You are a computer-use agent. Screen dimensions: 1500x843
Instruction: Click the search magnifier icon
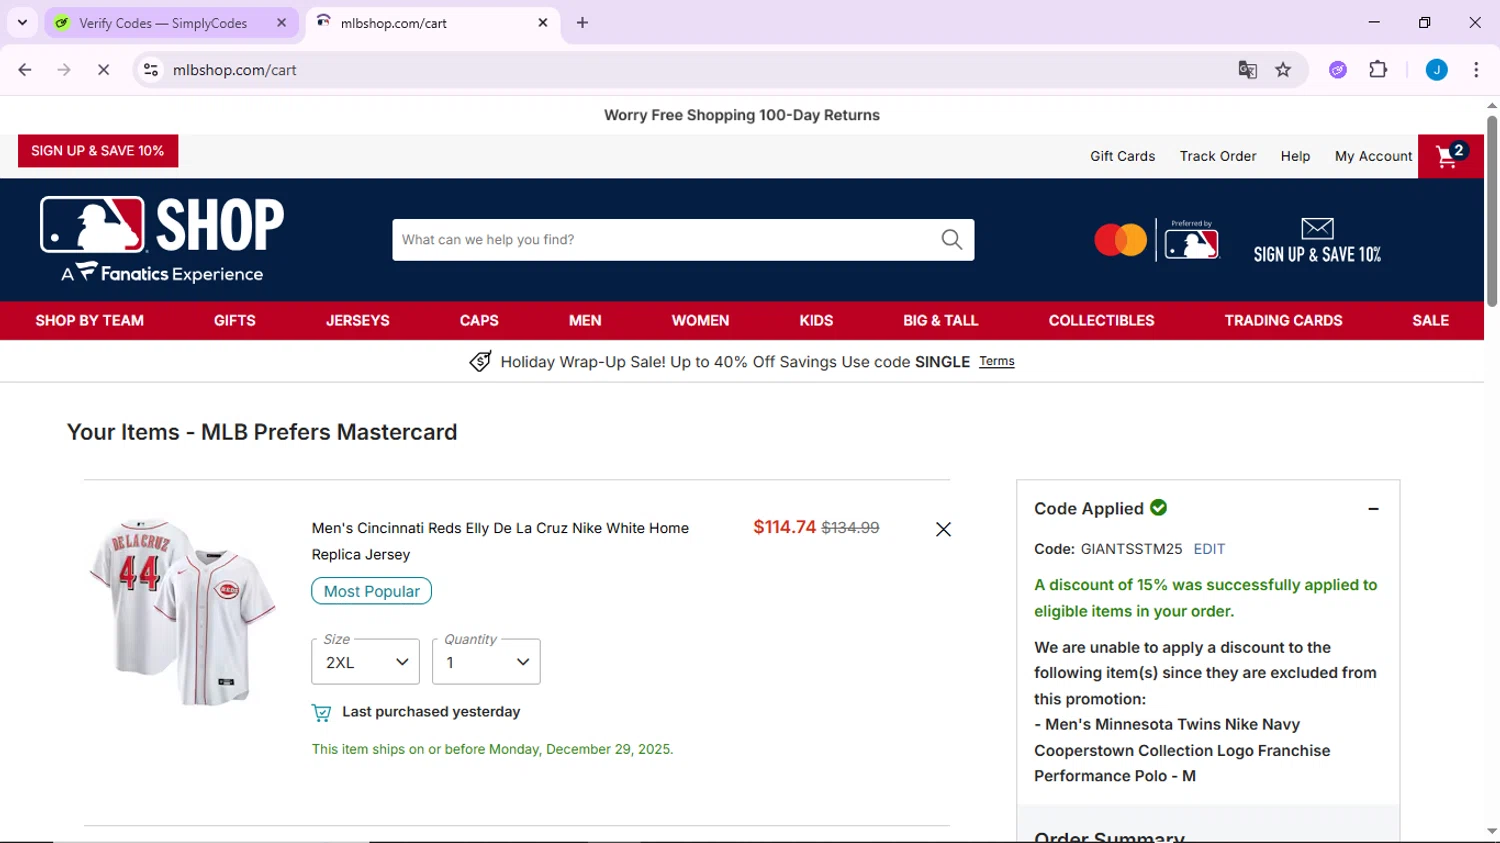click(x=951, y=240)
